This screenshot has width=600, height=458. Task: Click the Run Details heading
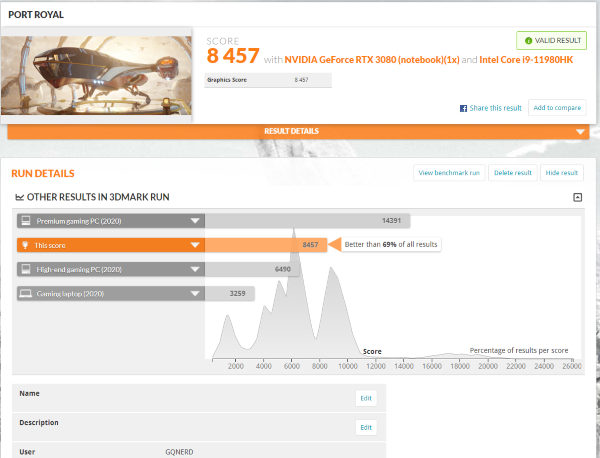point(43,174)
